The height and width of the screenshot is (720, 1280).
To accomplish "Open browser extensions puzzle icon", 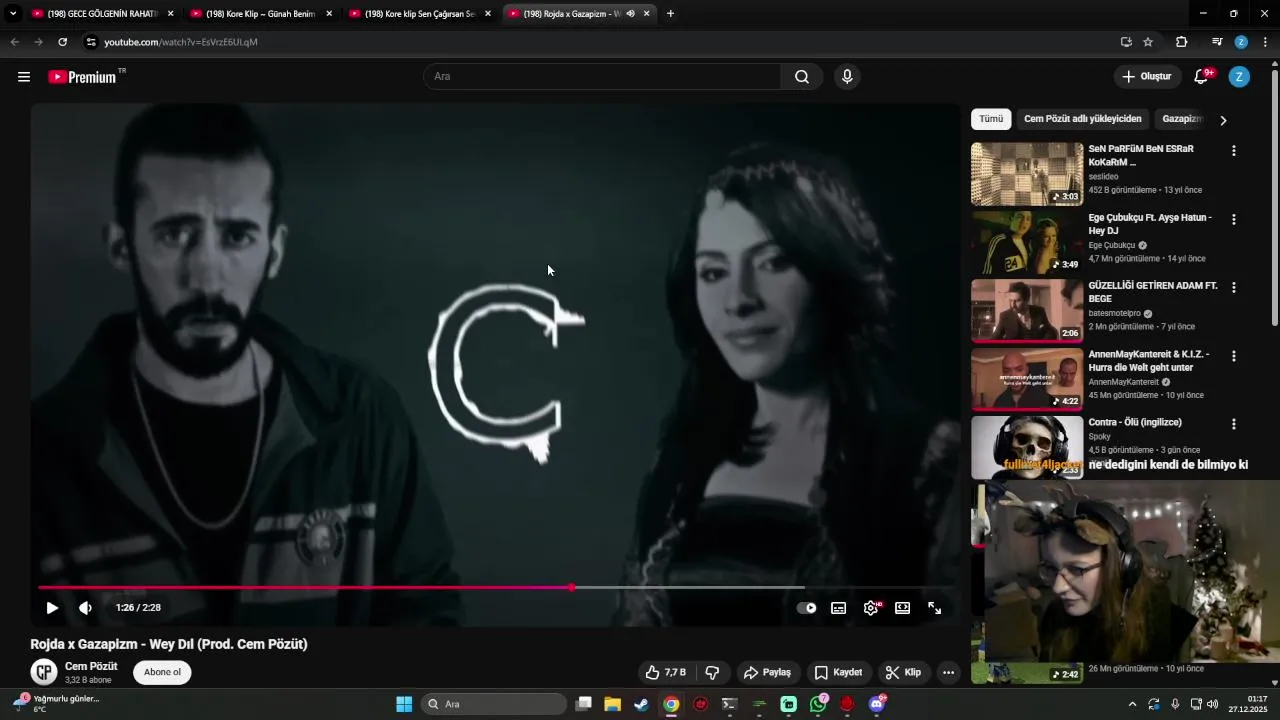I will (x=1181, y=42).
